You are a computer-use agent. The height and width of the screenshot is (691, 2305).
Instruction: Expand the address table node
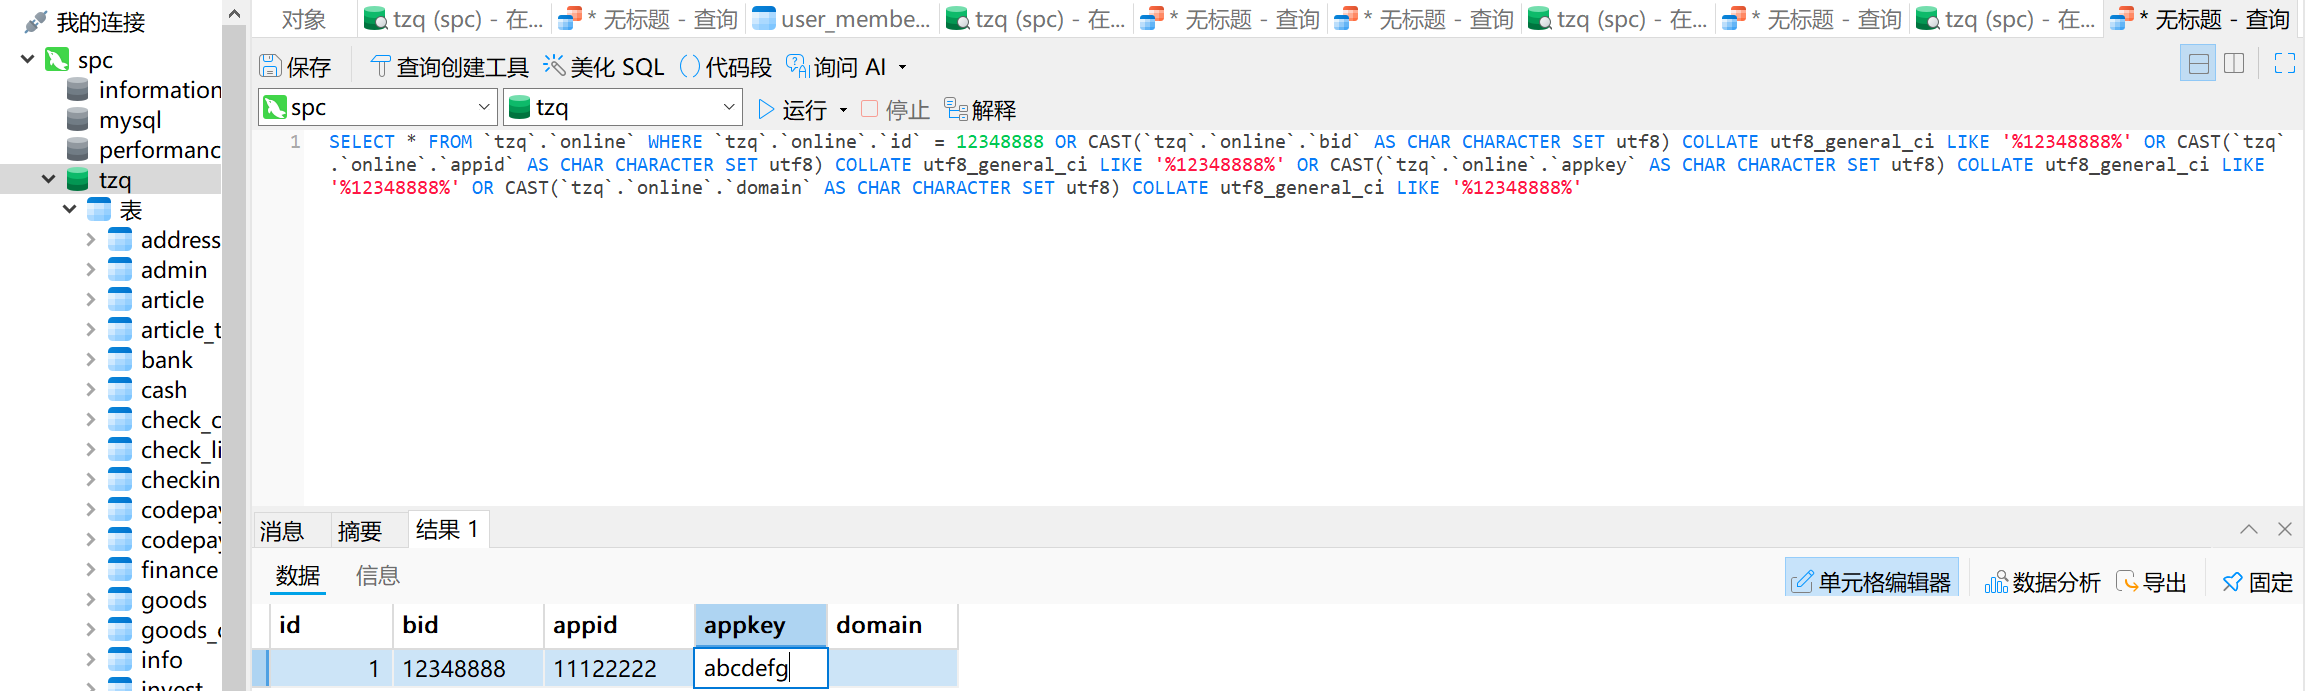tap(91, 240)
